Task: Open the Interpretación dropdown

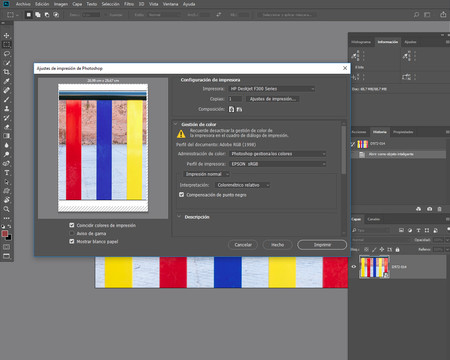Action: 242,185
